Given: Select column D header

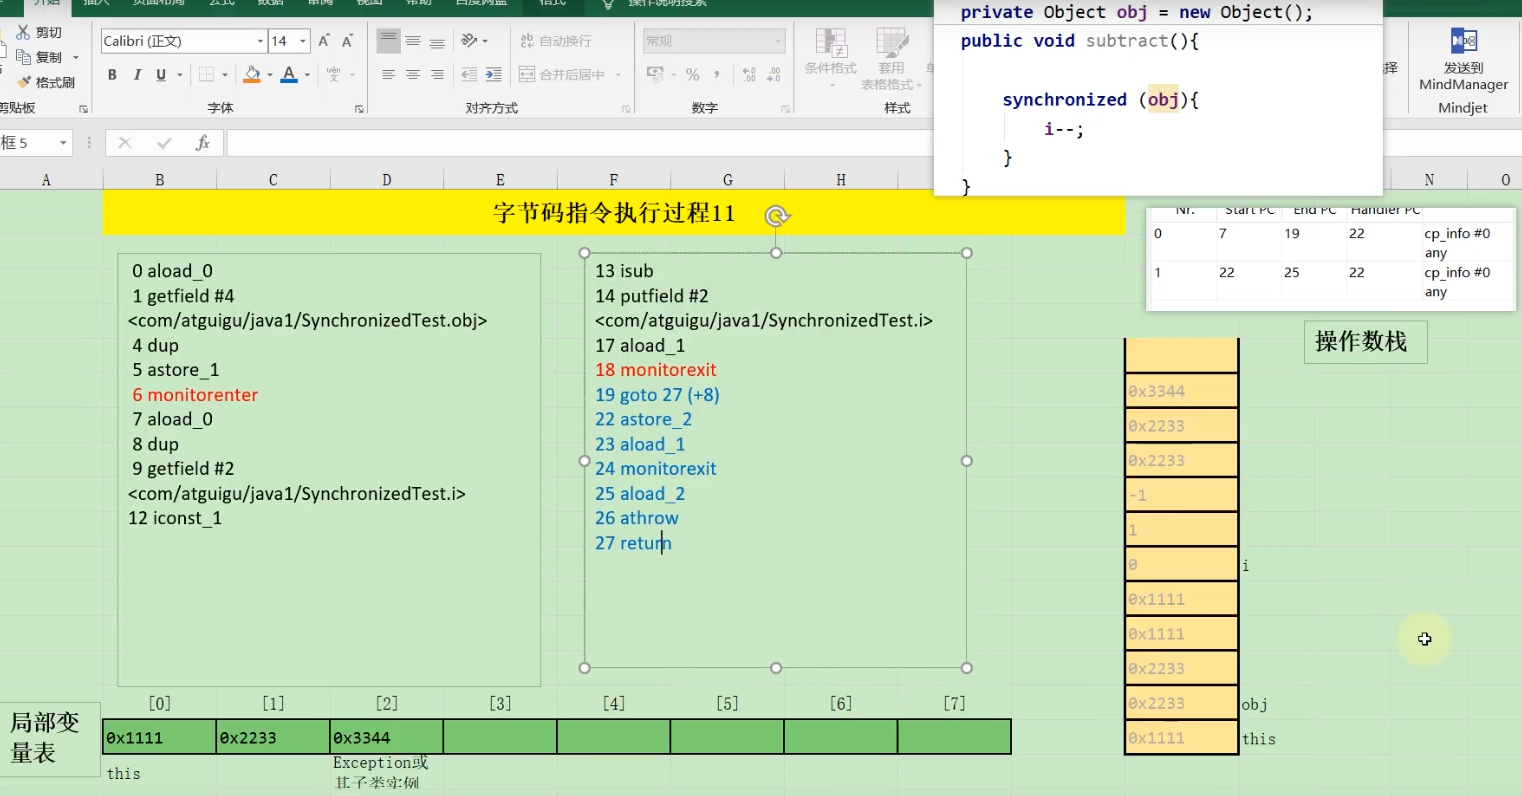Looking at the screenshot, I should pyautogui.click(x=387, y=180).
